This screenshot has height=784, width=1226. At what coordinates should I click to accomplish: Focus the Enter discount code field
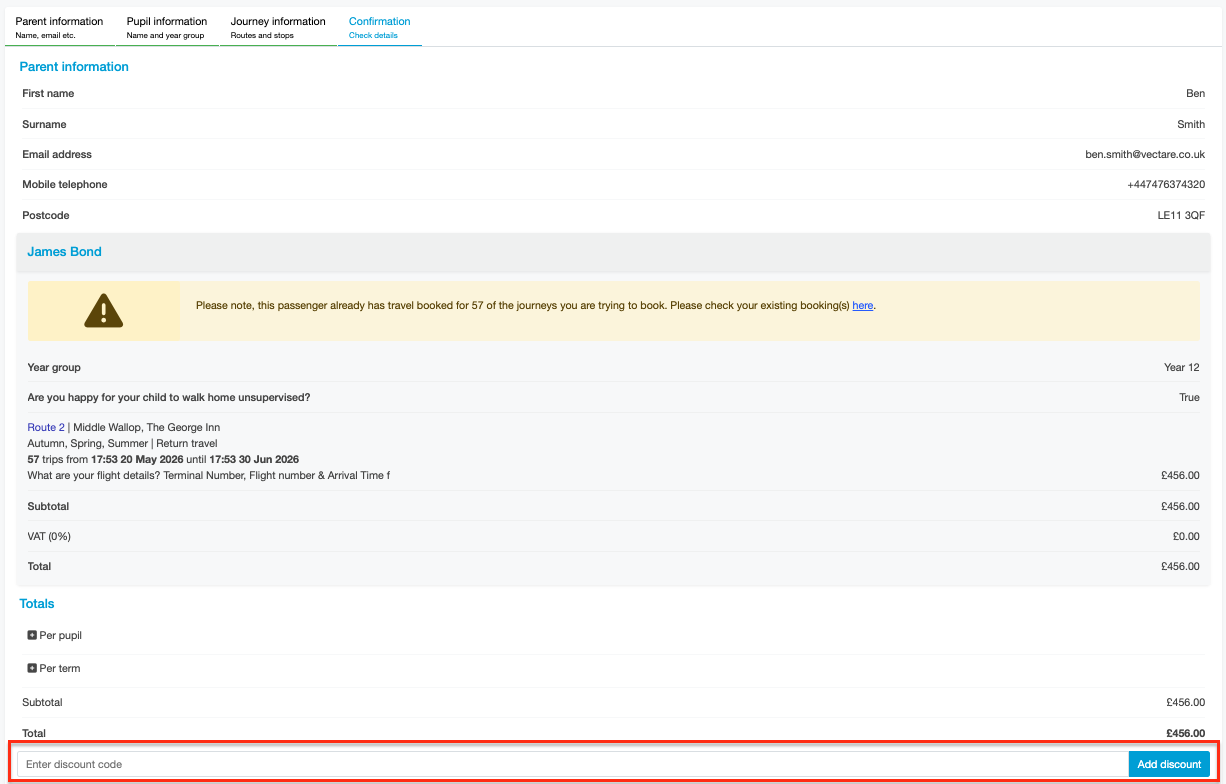click(573, 764)
